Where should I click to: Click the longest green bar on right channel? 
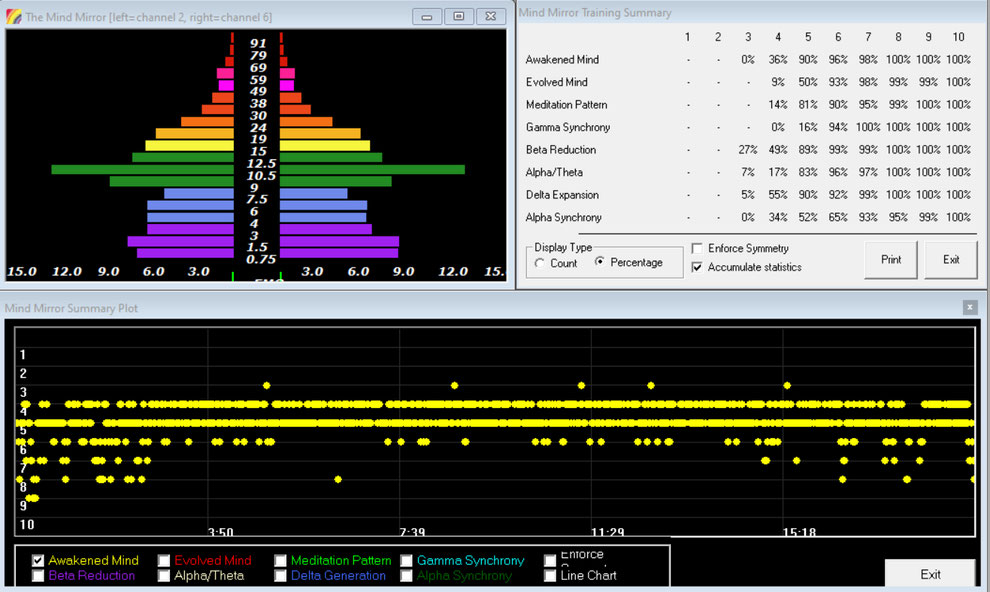tap(372, 170)
